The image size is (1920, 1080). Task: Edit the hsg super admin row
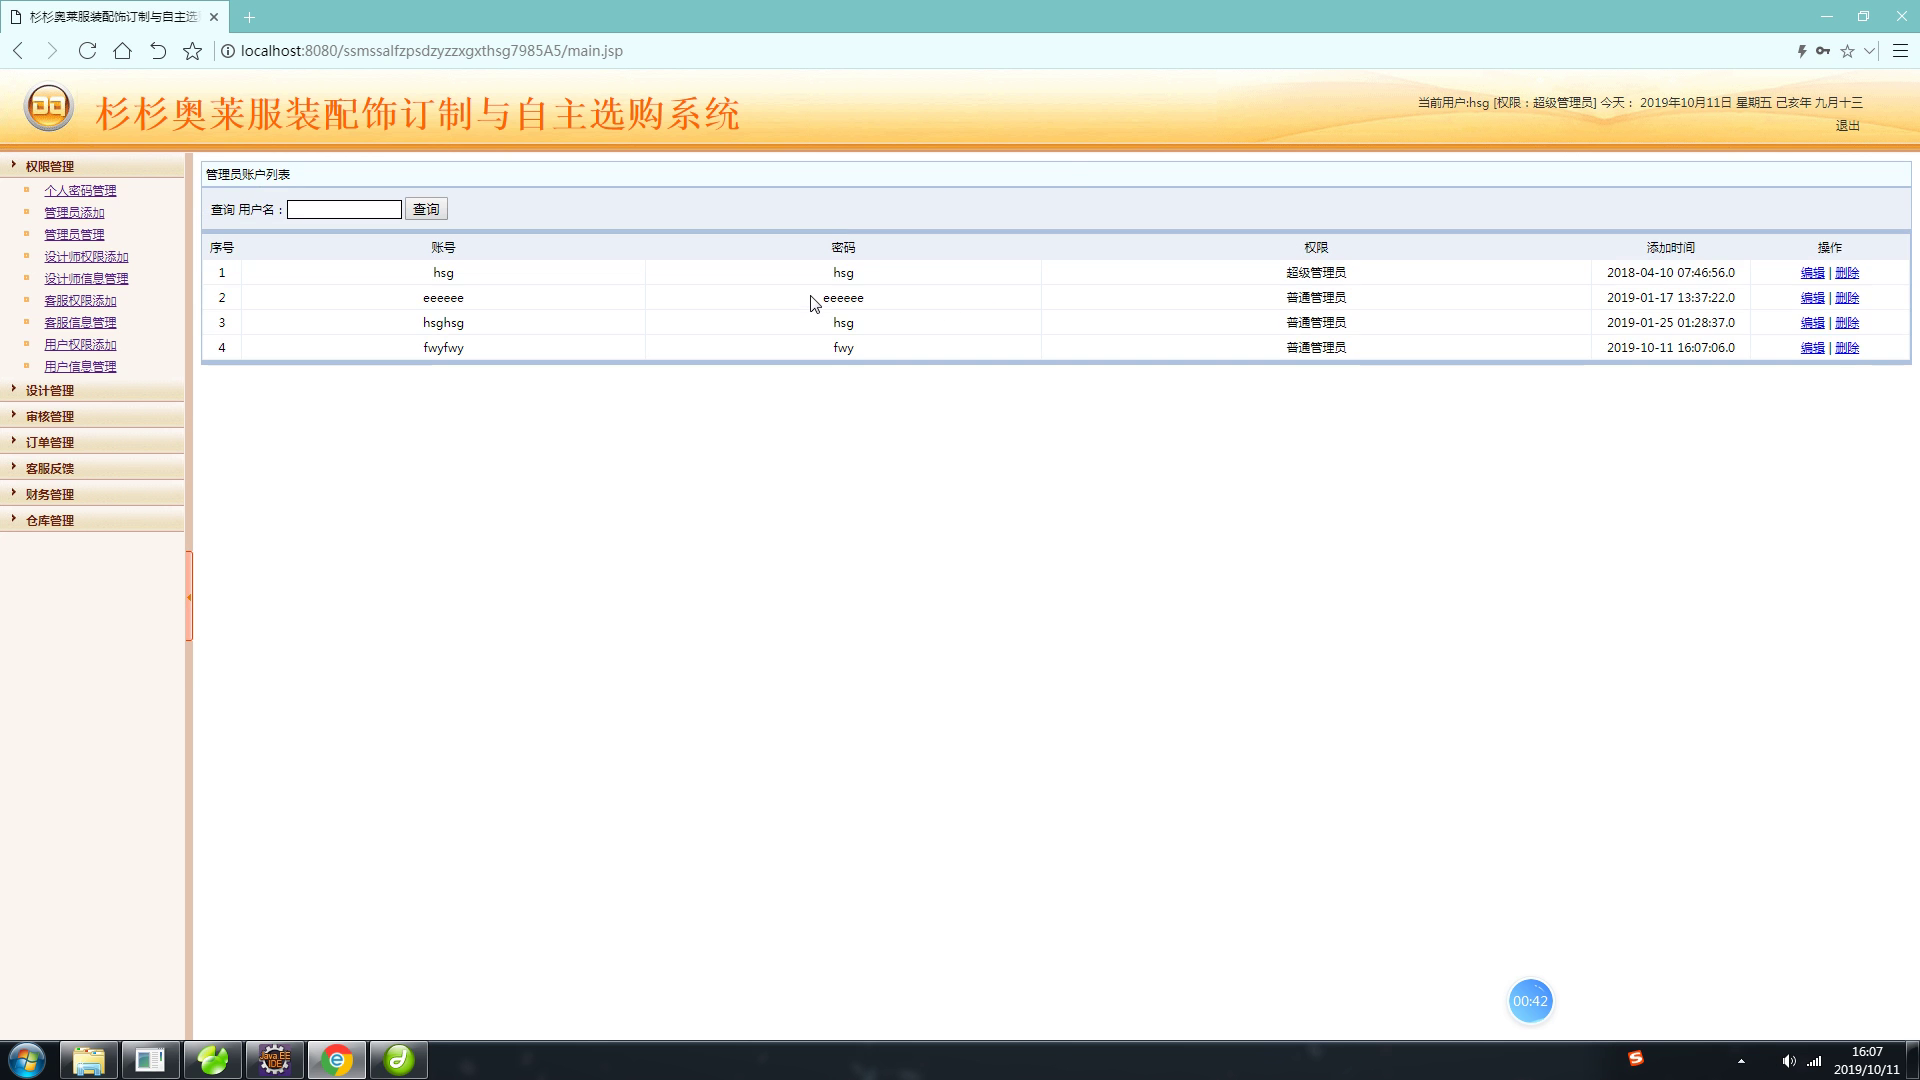pos(1812,273)
